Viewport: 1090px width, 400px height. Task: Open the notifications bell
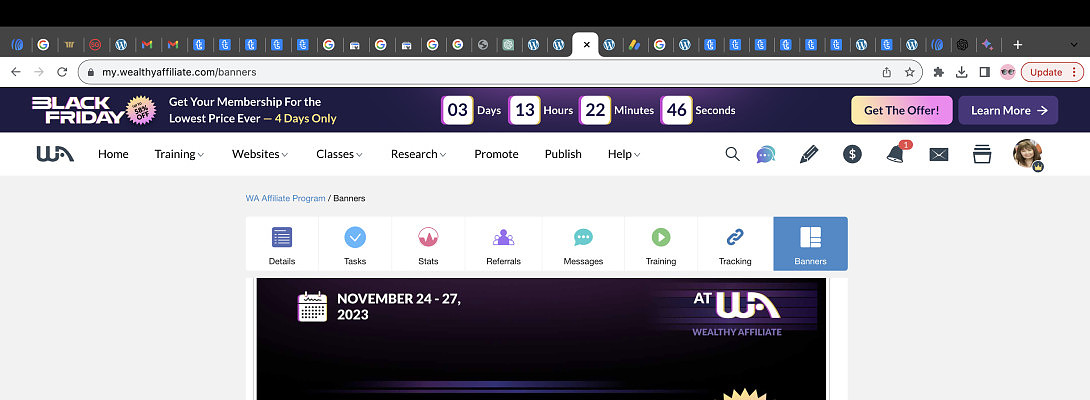895,154
